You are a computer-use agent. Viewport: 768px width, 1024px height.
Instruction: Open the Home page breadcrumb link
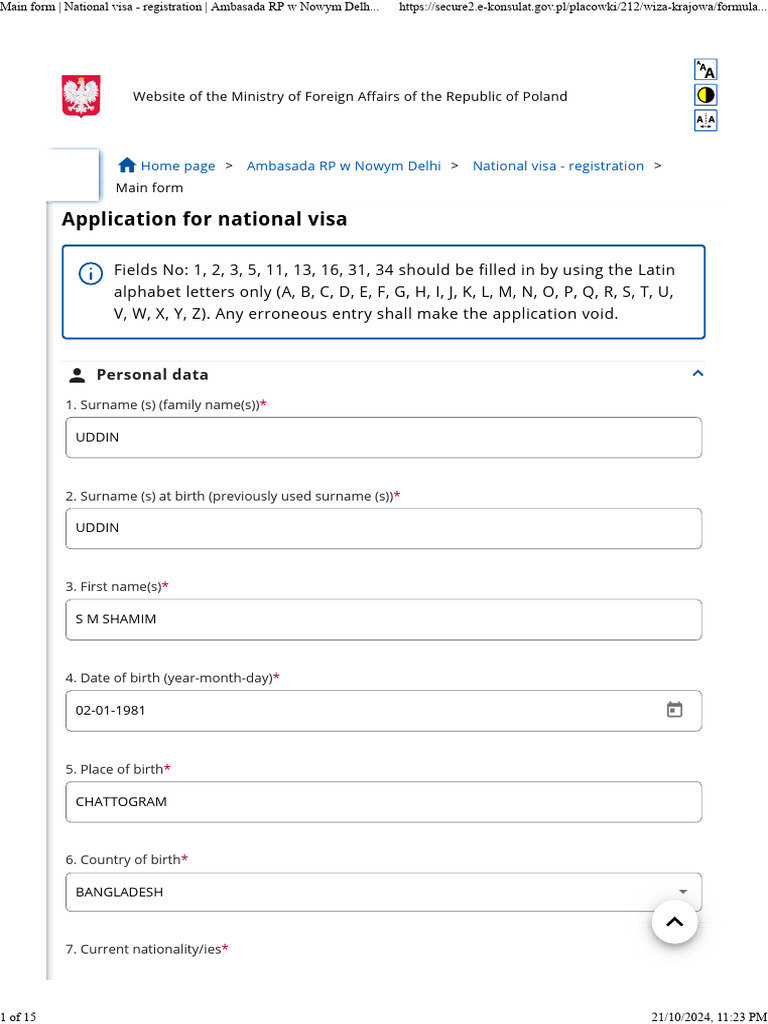tap(177, 166)
